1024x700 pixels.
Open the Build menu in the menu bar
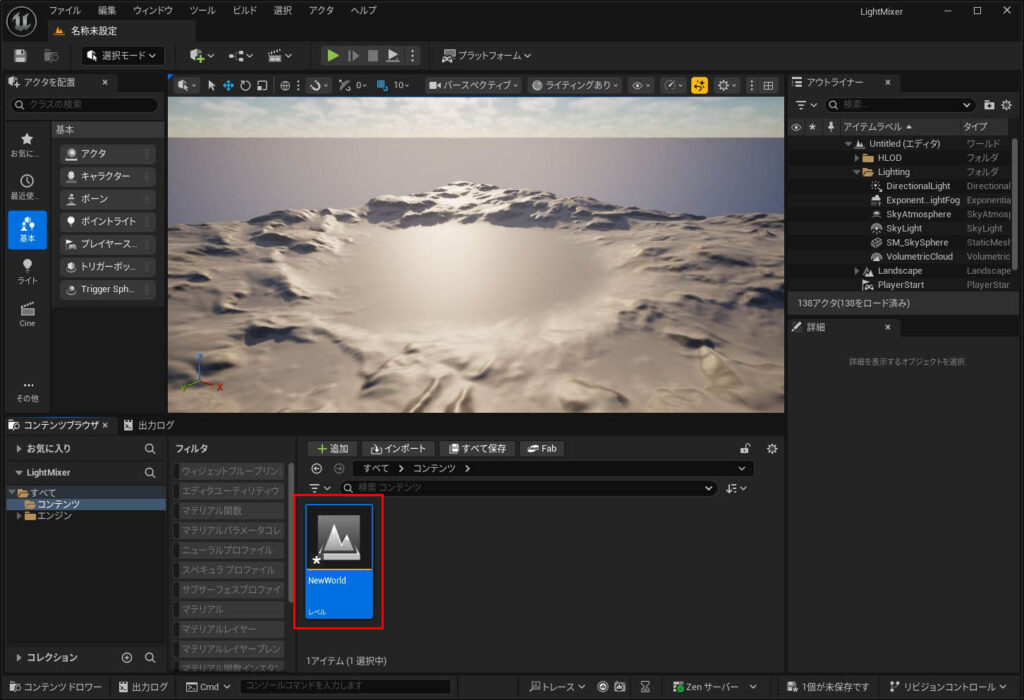[244, 10]
